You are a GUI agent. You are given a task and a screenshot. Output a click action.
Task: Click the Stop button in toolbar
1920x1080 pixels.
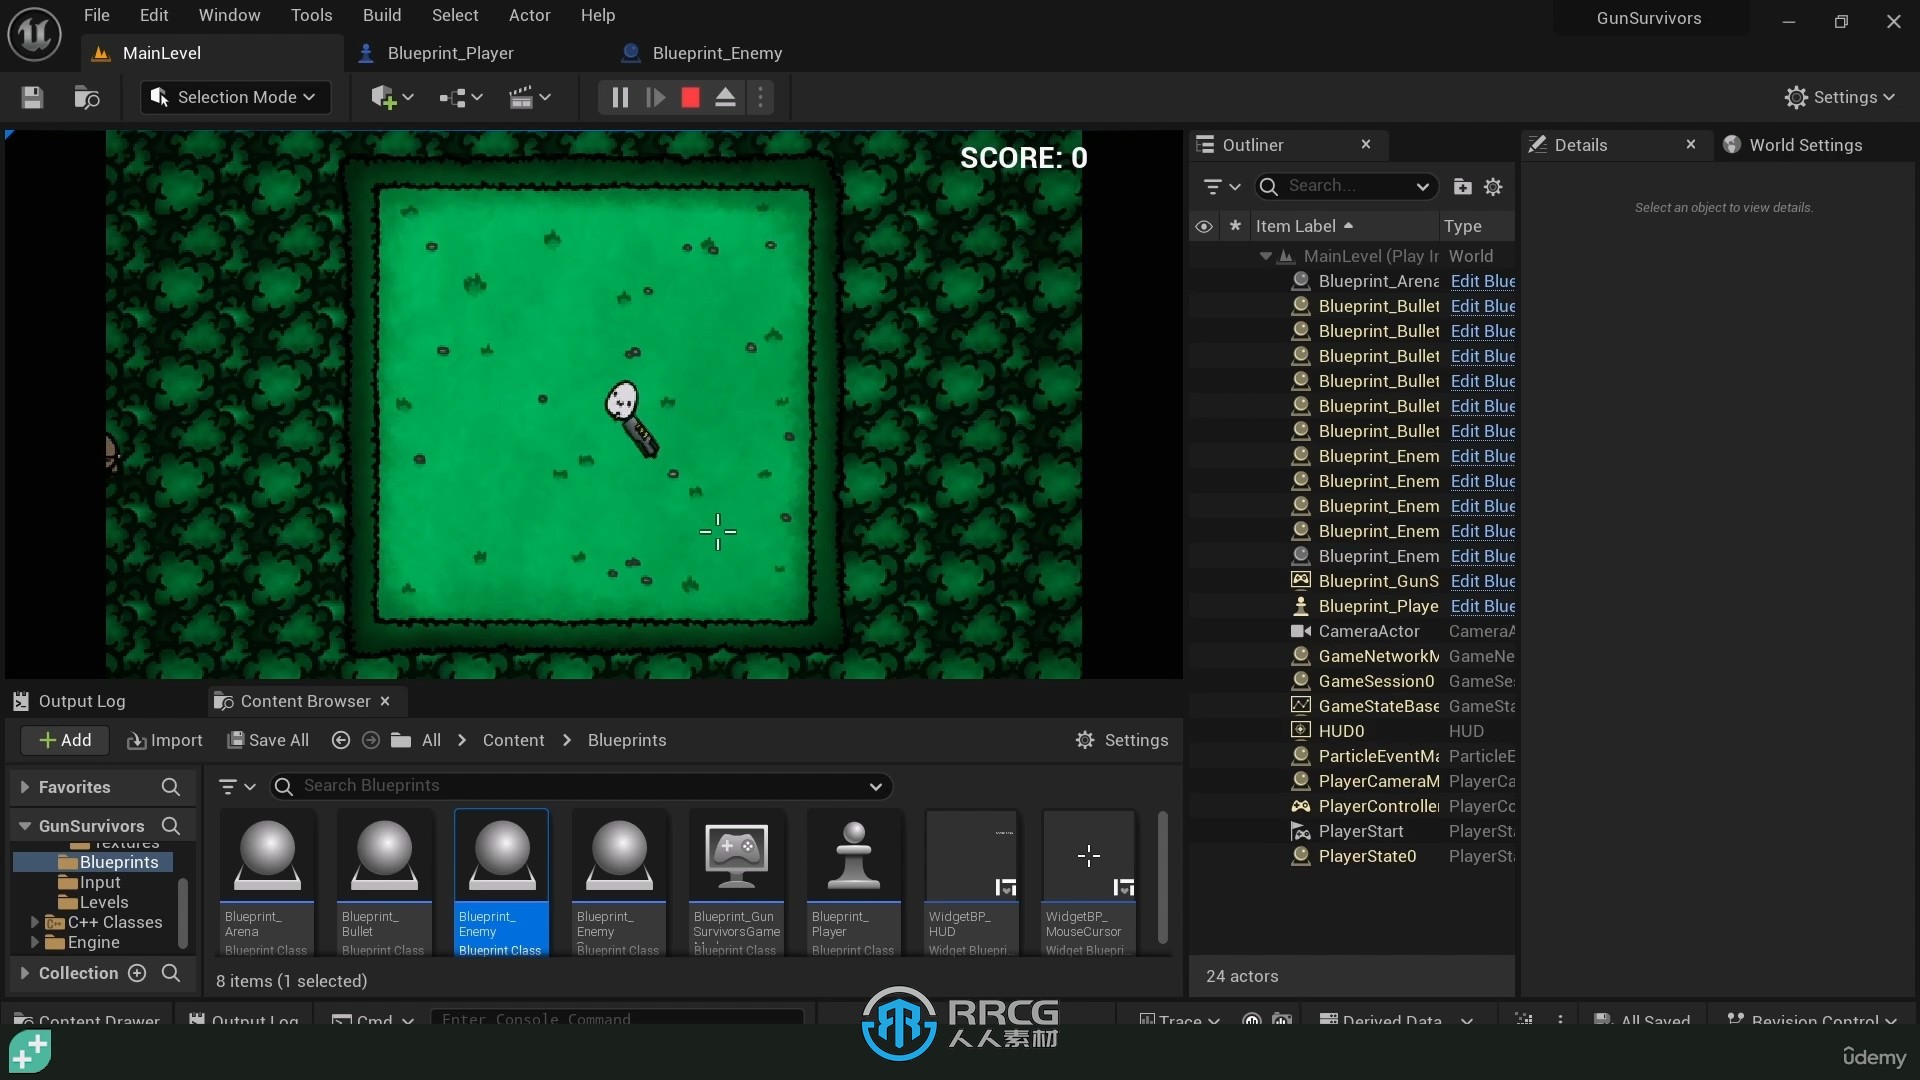click(690, 96)
